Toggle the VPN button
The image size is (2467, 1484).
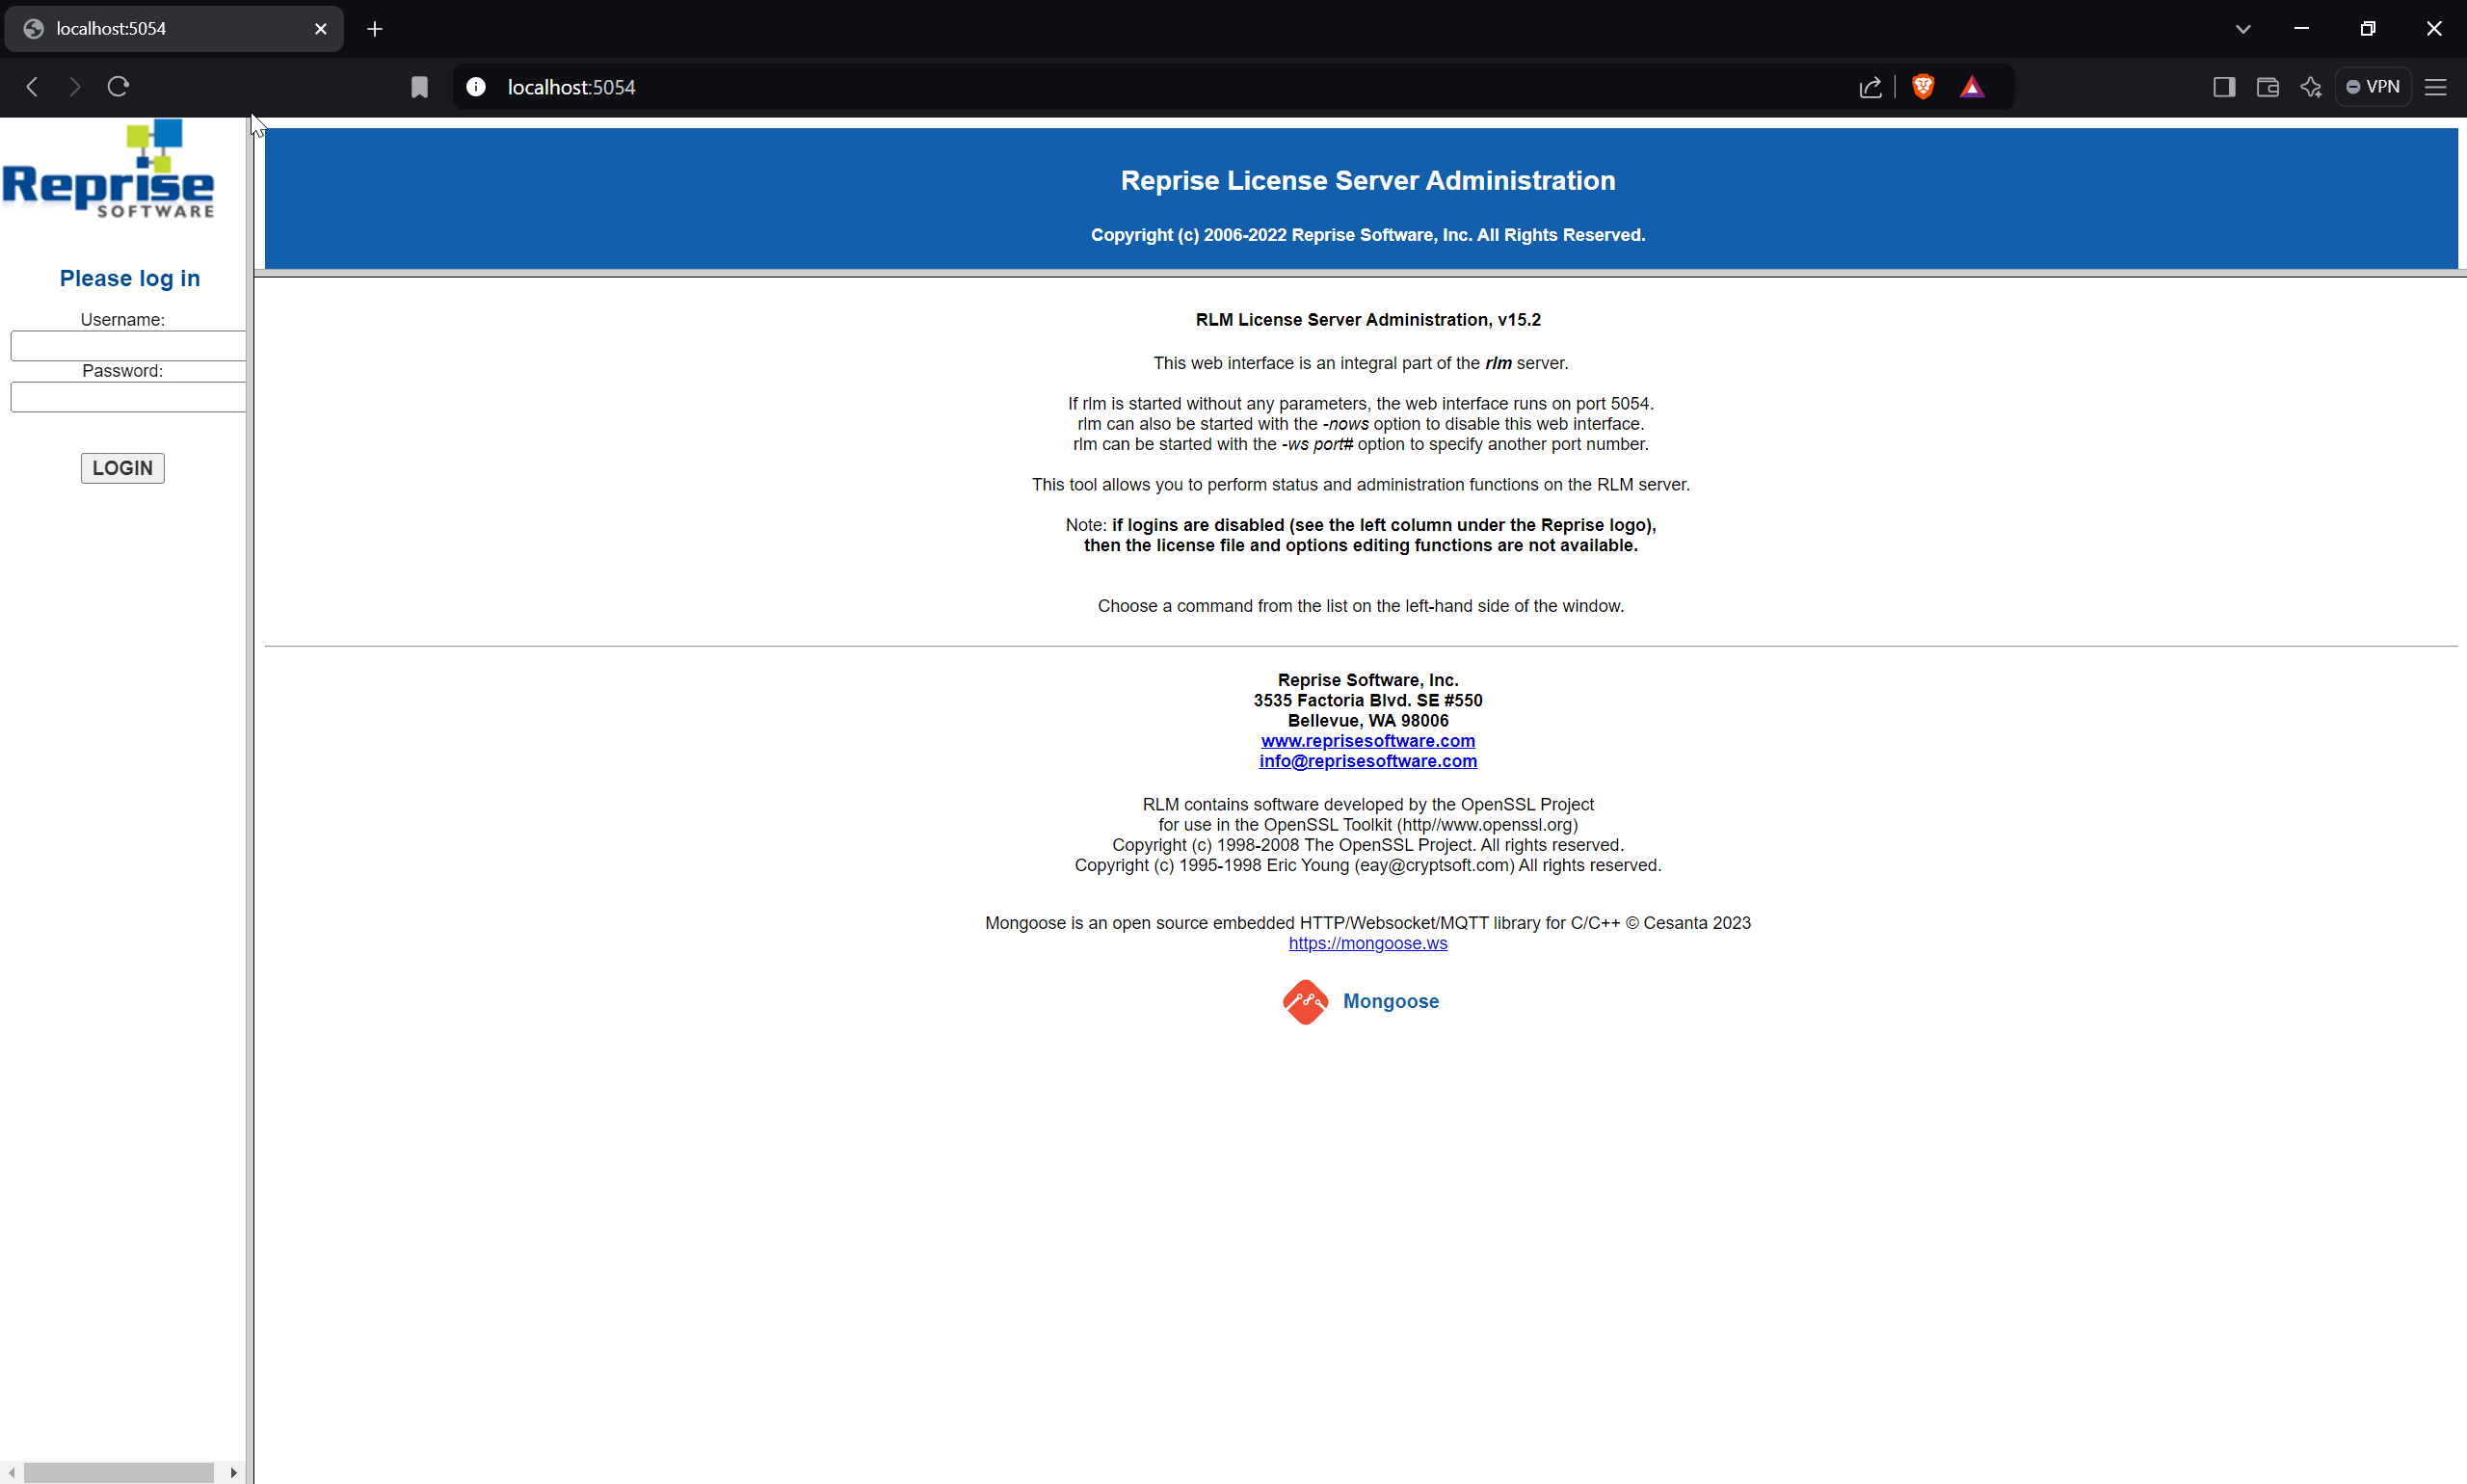[x=2372, y=87]
